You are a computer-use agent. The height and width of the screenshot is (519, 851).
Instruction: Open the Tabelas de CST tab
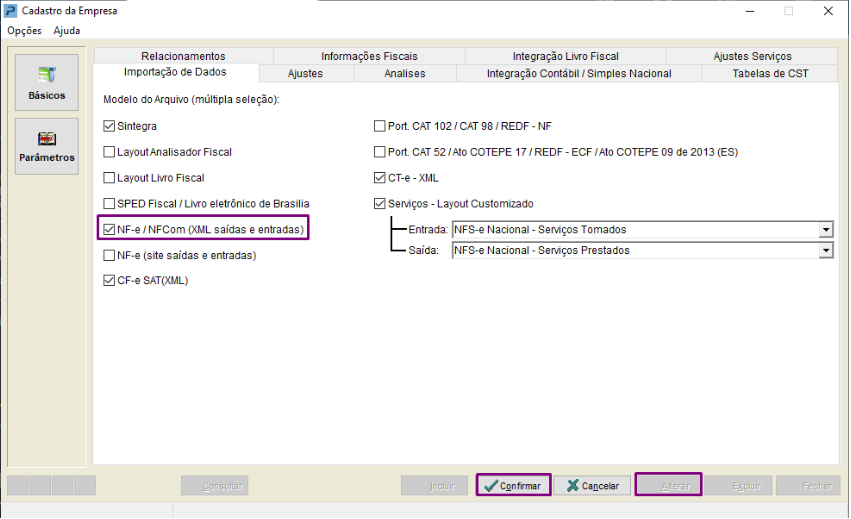[x=770, y=73]
